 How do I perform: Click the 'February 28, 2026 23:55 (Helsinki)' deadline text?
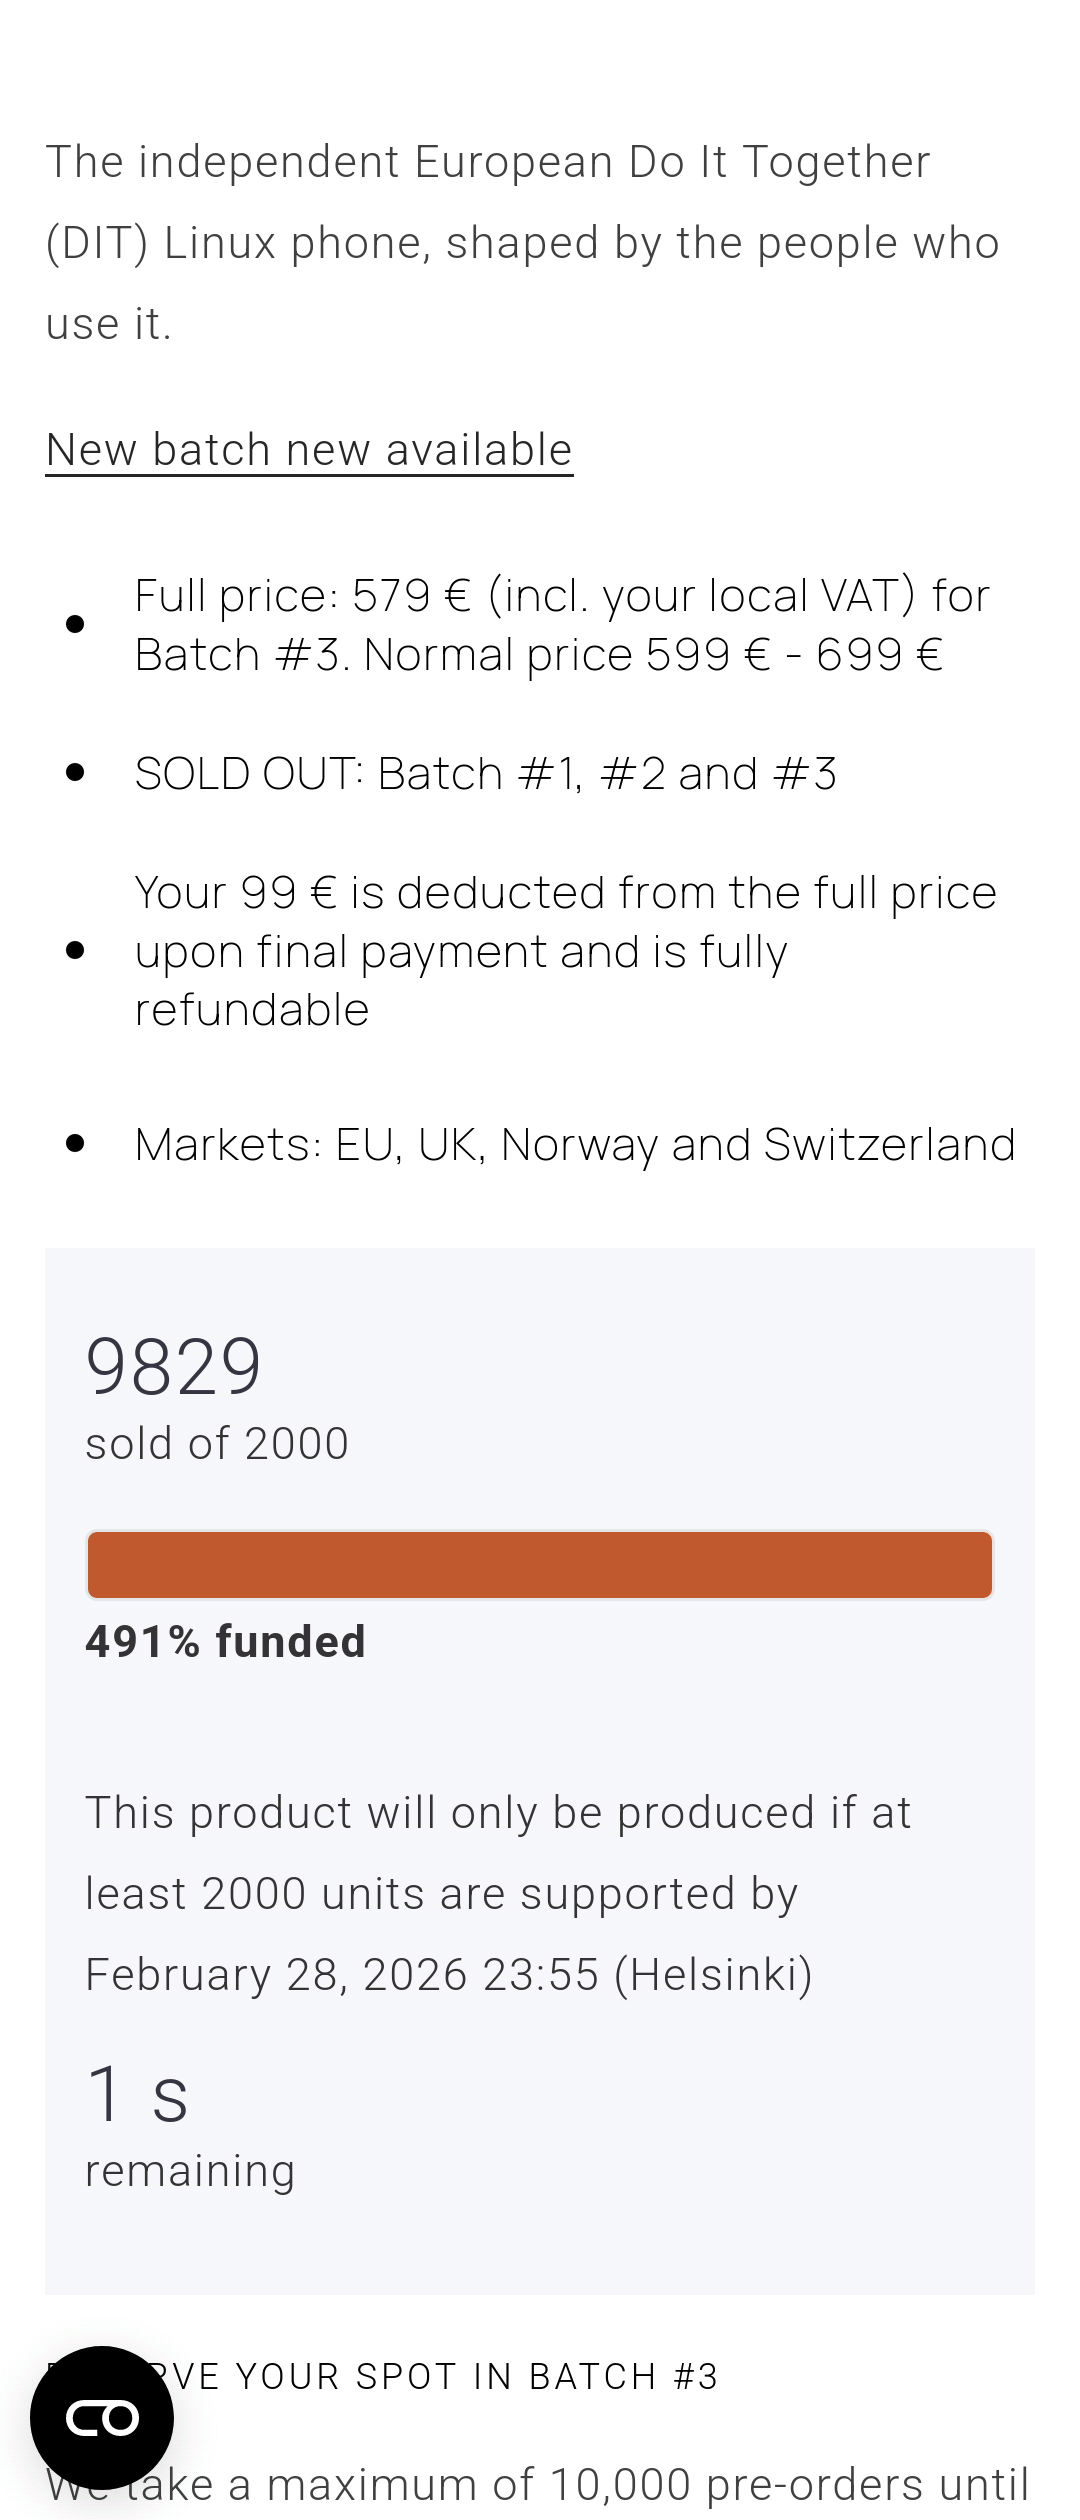coord(449,1975)
